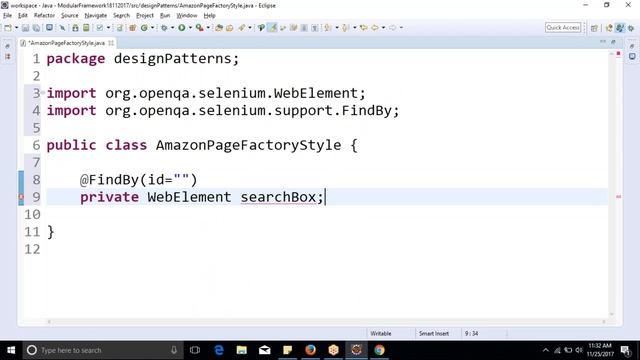Screen dimensions: 640x360
Task: Expand the External Tools dropdown arrow
Action: pos(208,28)
